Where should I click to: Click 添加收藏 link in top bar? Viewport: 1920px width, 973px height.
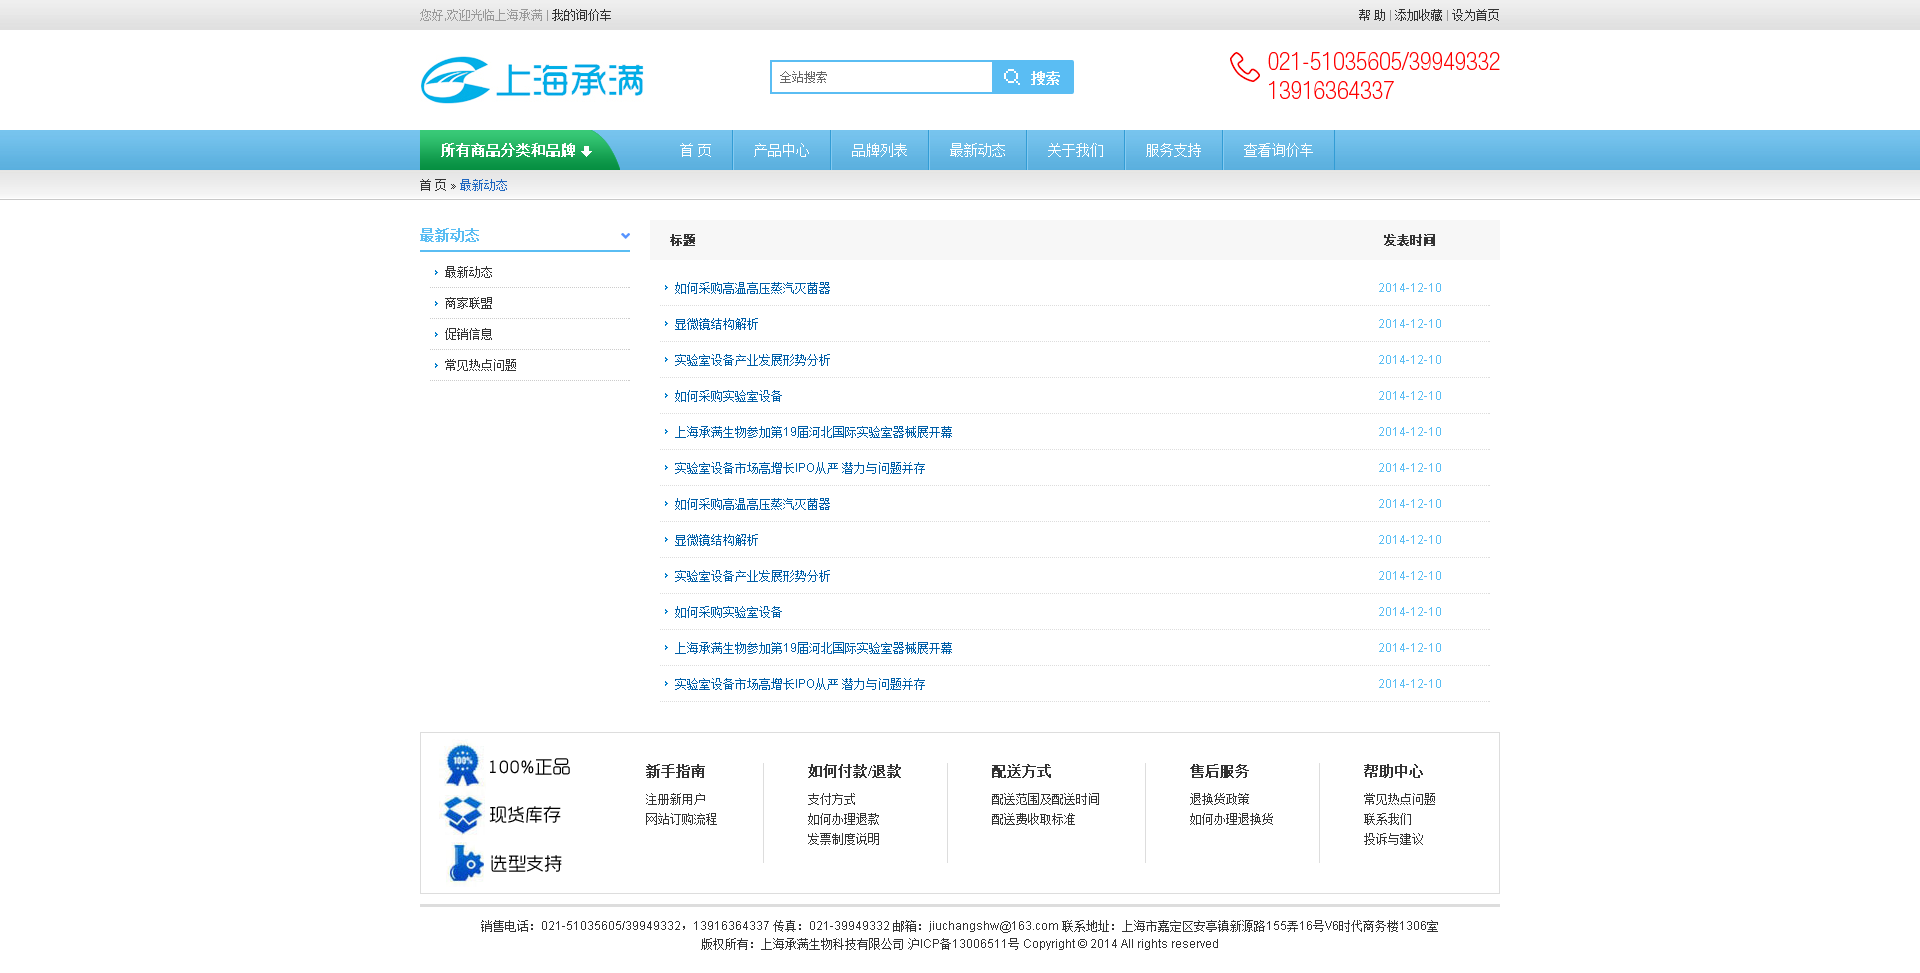click(1418, 15)
